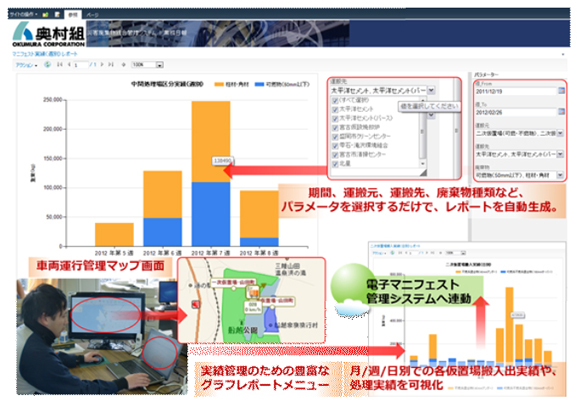Open the 運搬元 parameter dropdown

pos(560,133)
